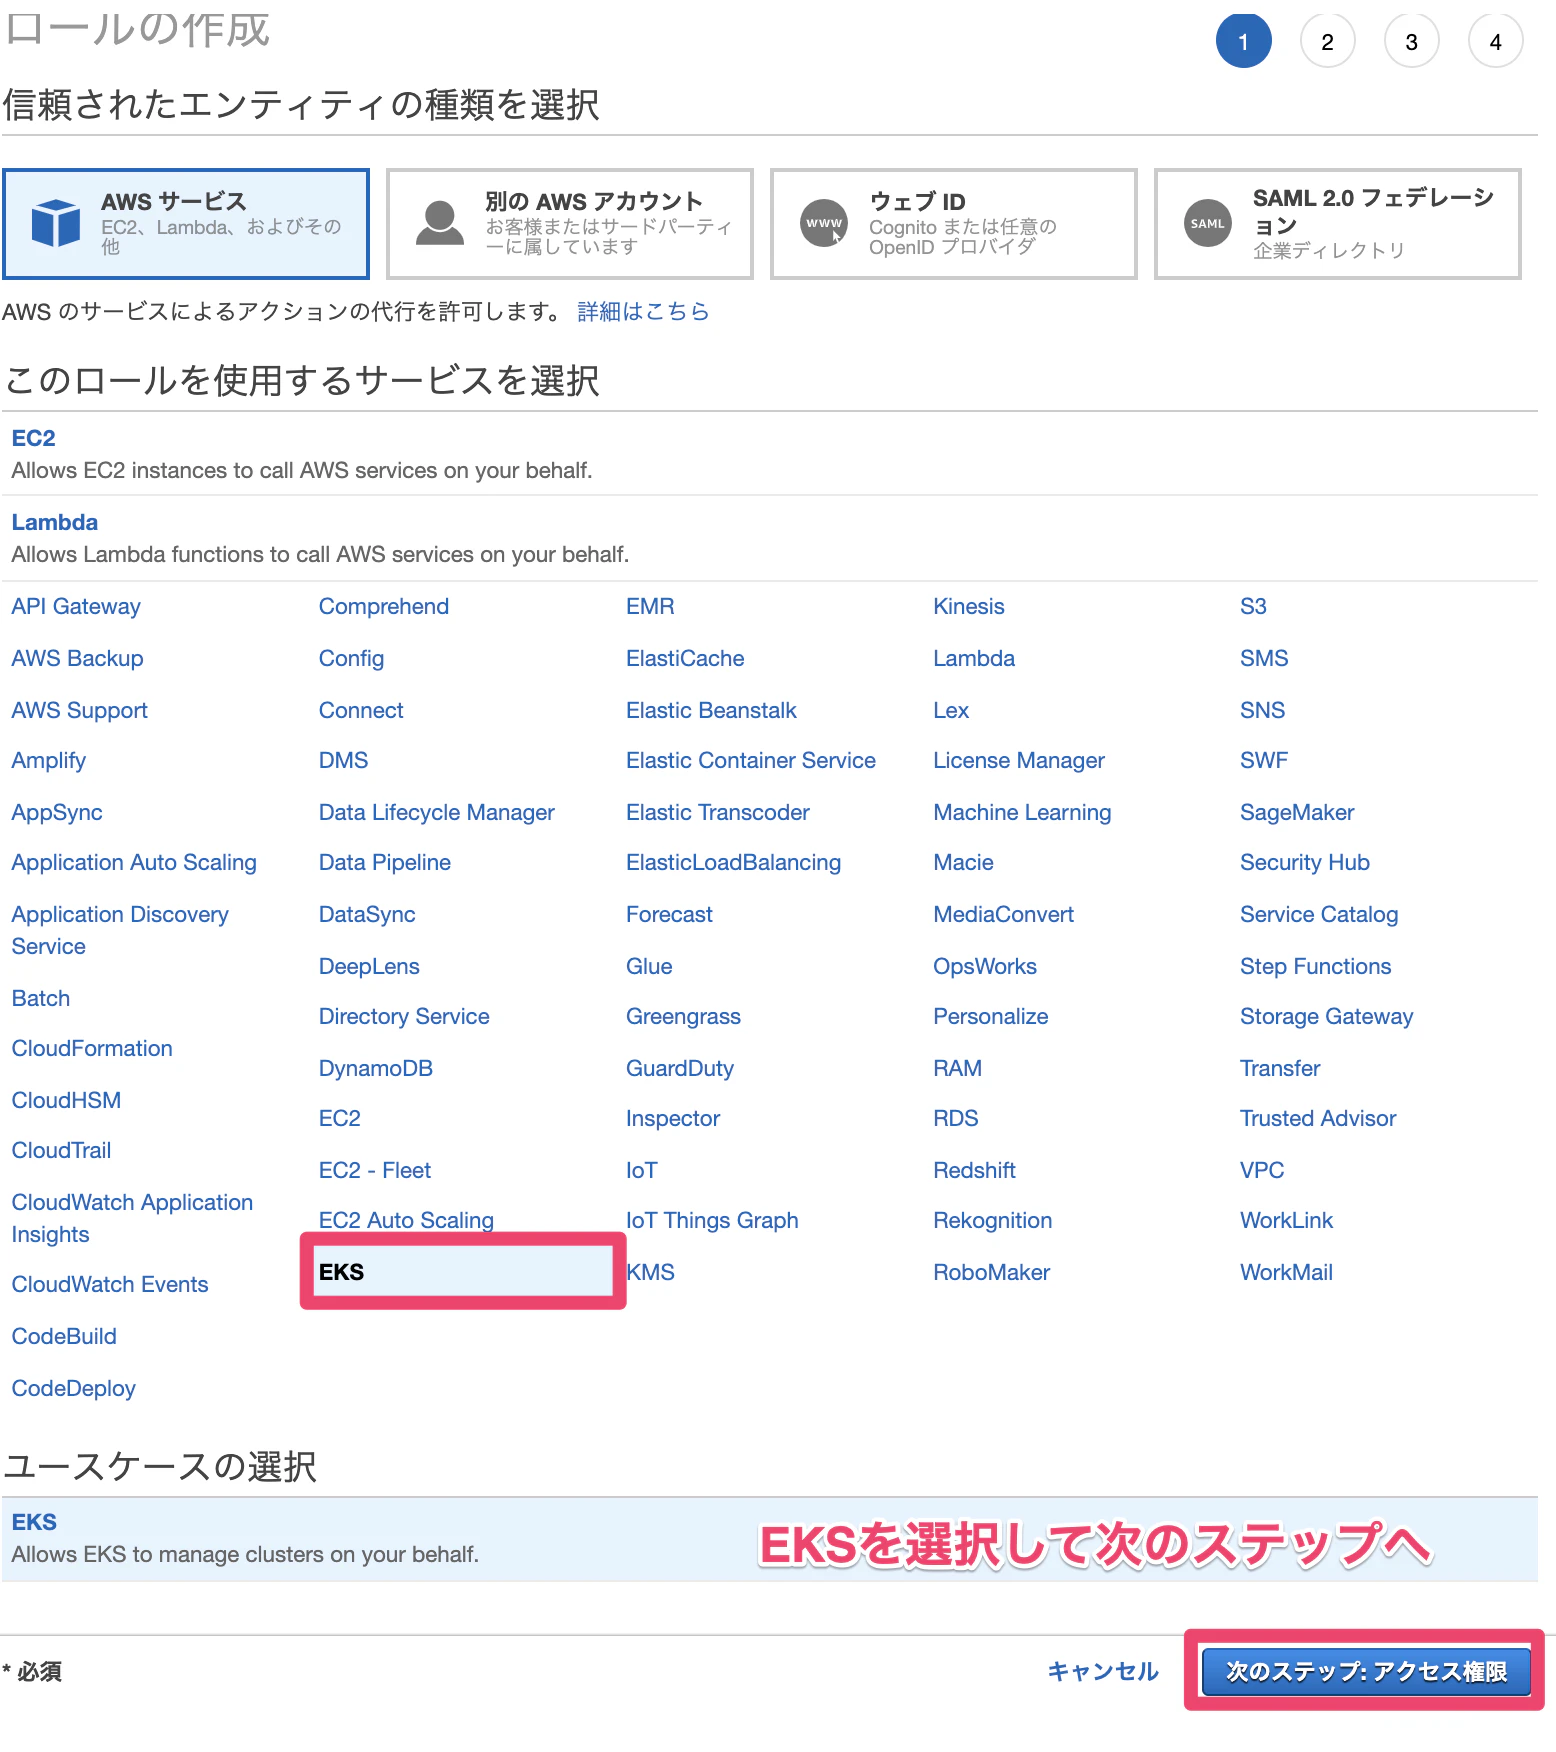Select the Redshift service
Screen dimensions: 1556x1752
click(x=974, y=1170)
